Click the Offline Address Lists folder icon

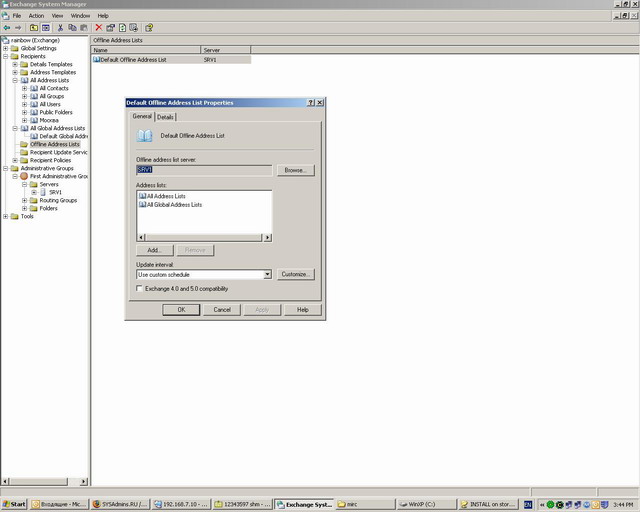click(x=24, y=144)
